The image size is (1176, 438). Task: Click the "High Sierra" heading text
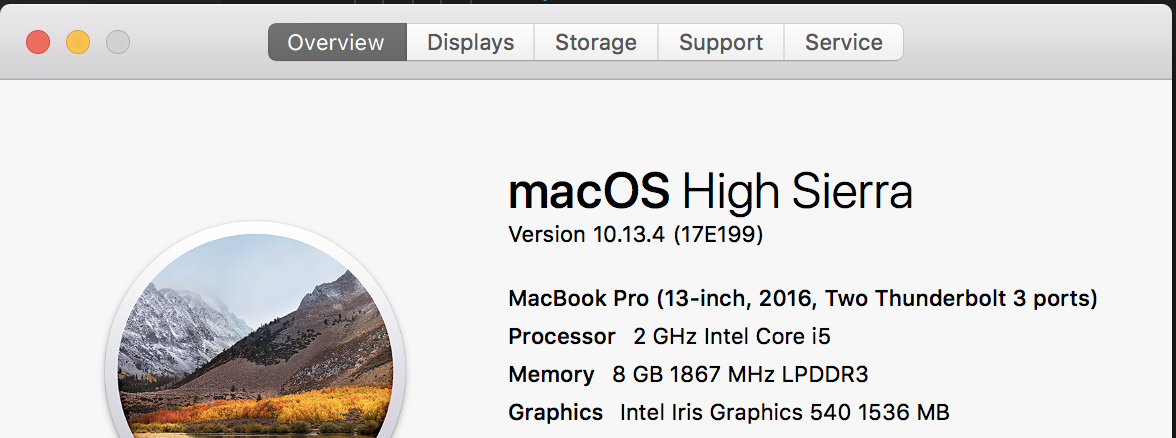click(797, 192)
